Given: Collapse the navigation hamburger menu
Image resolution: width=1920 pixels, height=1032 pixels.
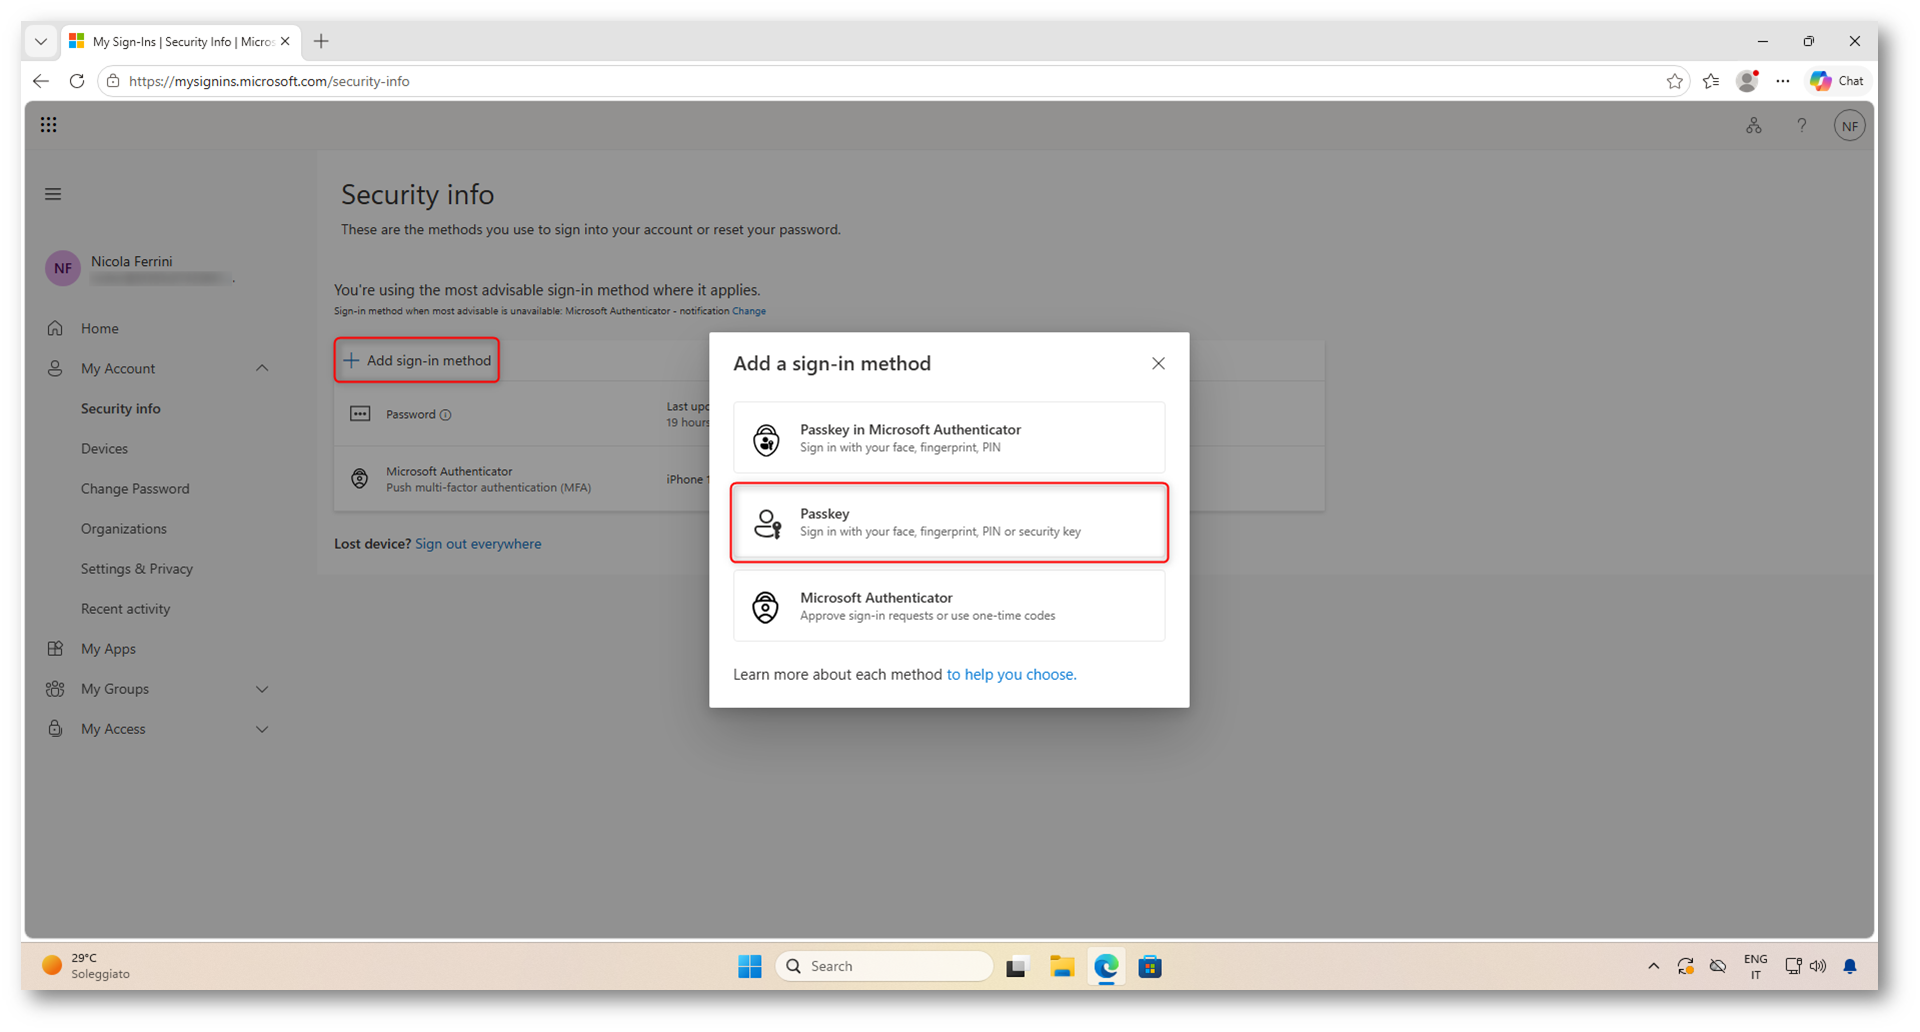Looking at the screenshot, I should [x=53, y=194].
